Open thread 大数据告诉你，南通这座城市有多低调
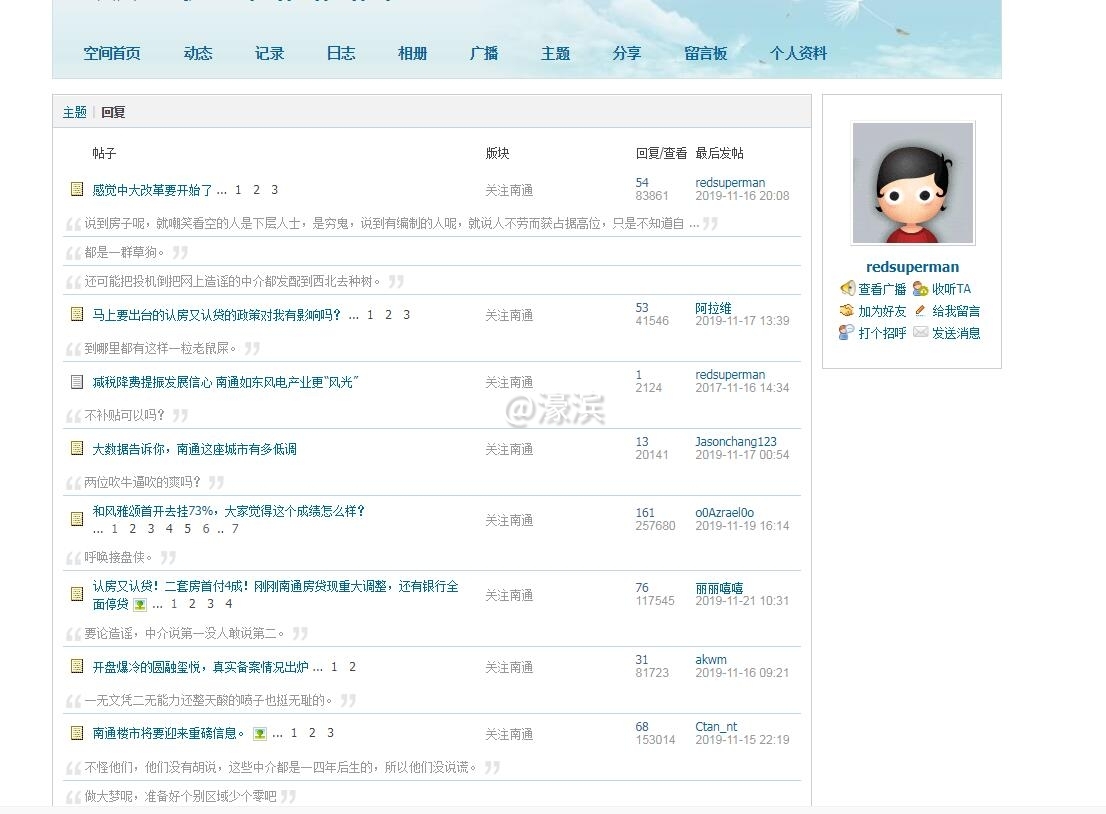This screenshot has width=1106, height=814. (x=194, y=449)
